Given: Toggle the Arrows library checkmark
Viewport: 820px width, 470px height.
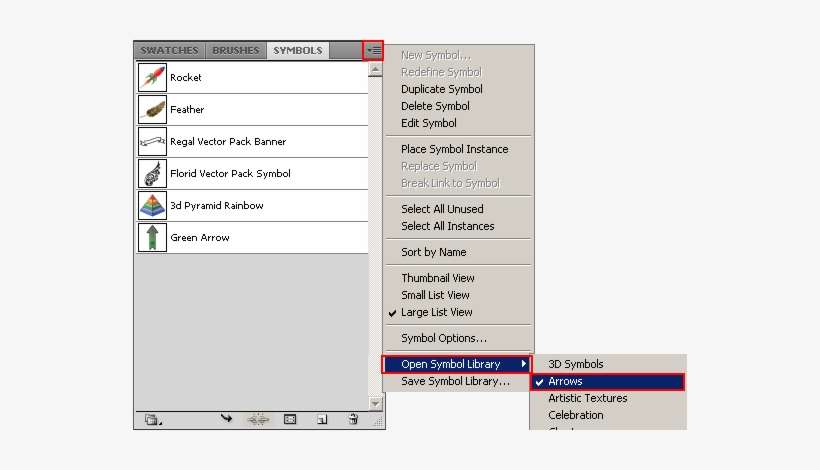Looking at the screenshot, I should [540, 382].
